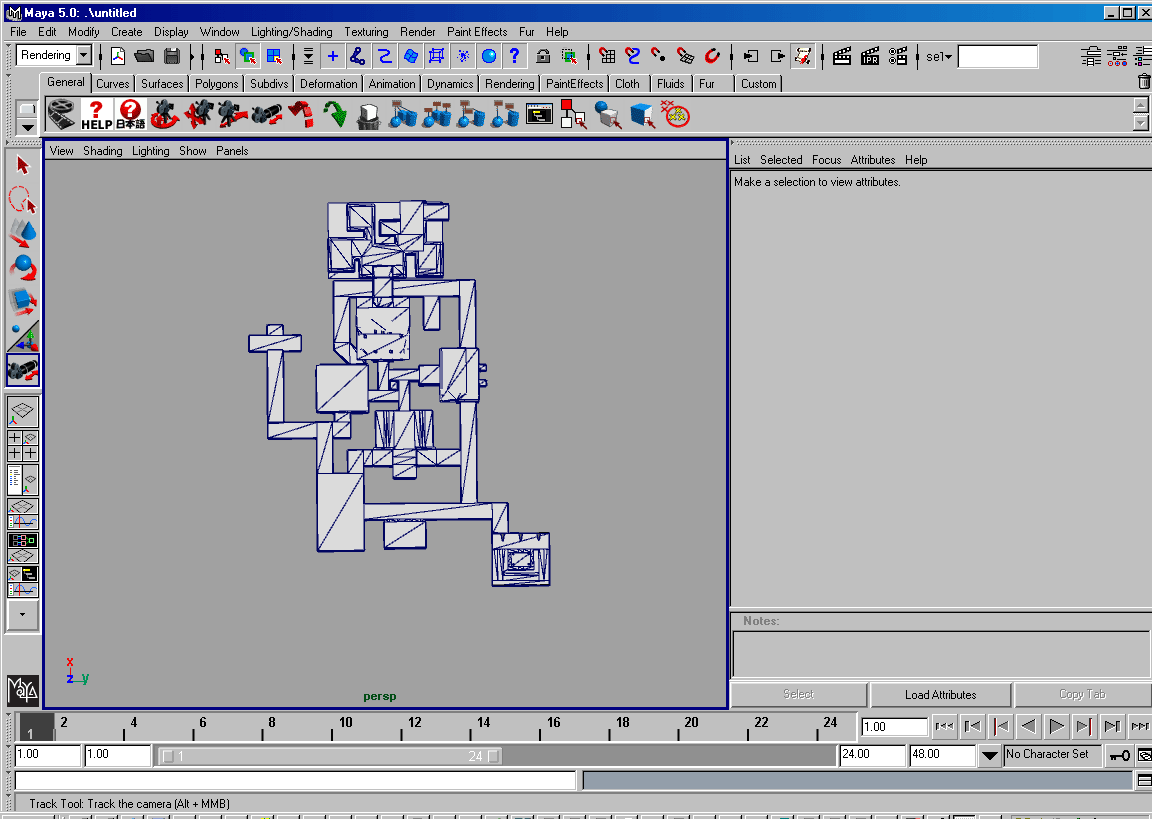
Task: Activate the Lasso selection tool
Action: coord(23,200)
